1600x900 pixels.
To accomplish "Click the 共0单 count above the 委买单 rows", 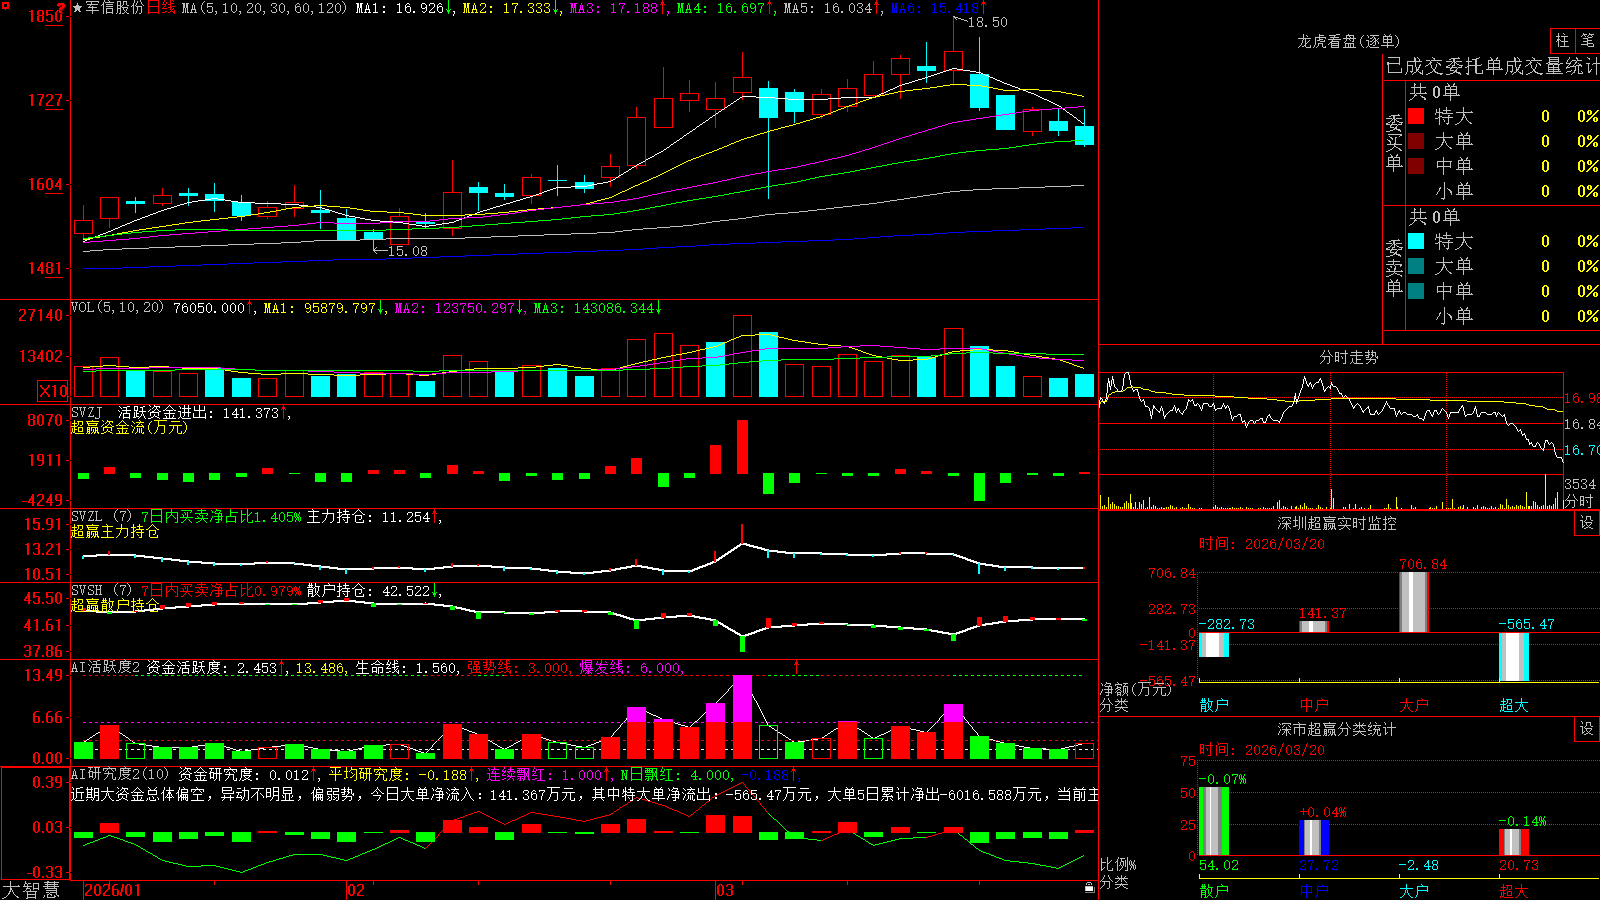I will 1434,92.
